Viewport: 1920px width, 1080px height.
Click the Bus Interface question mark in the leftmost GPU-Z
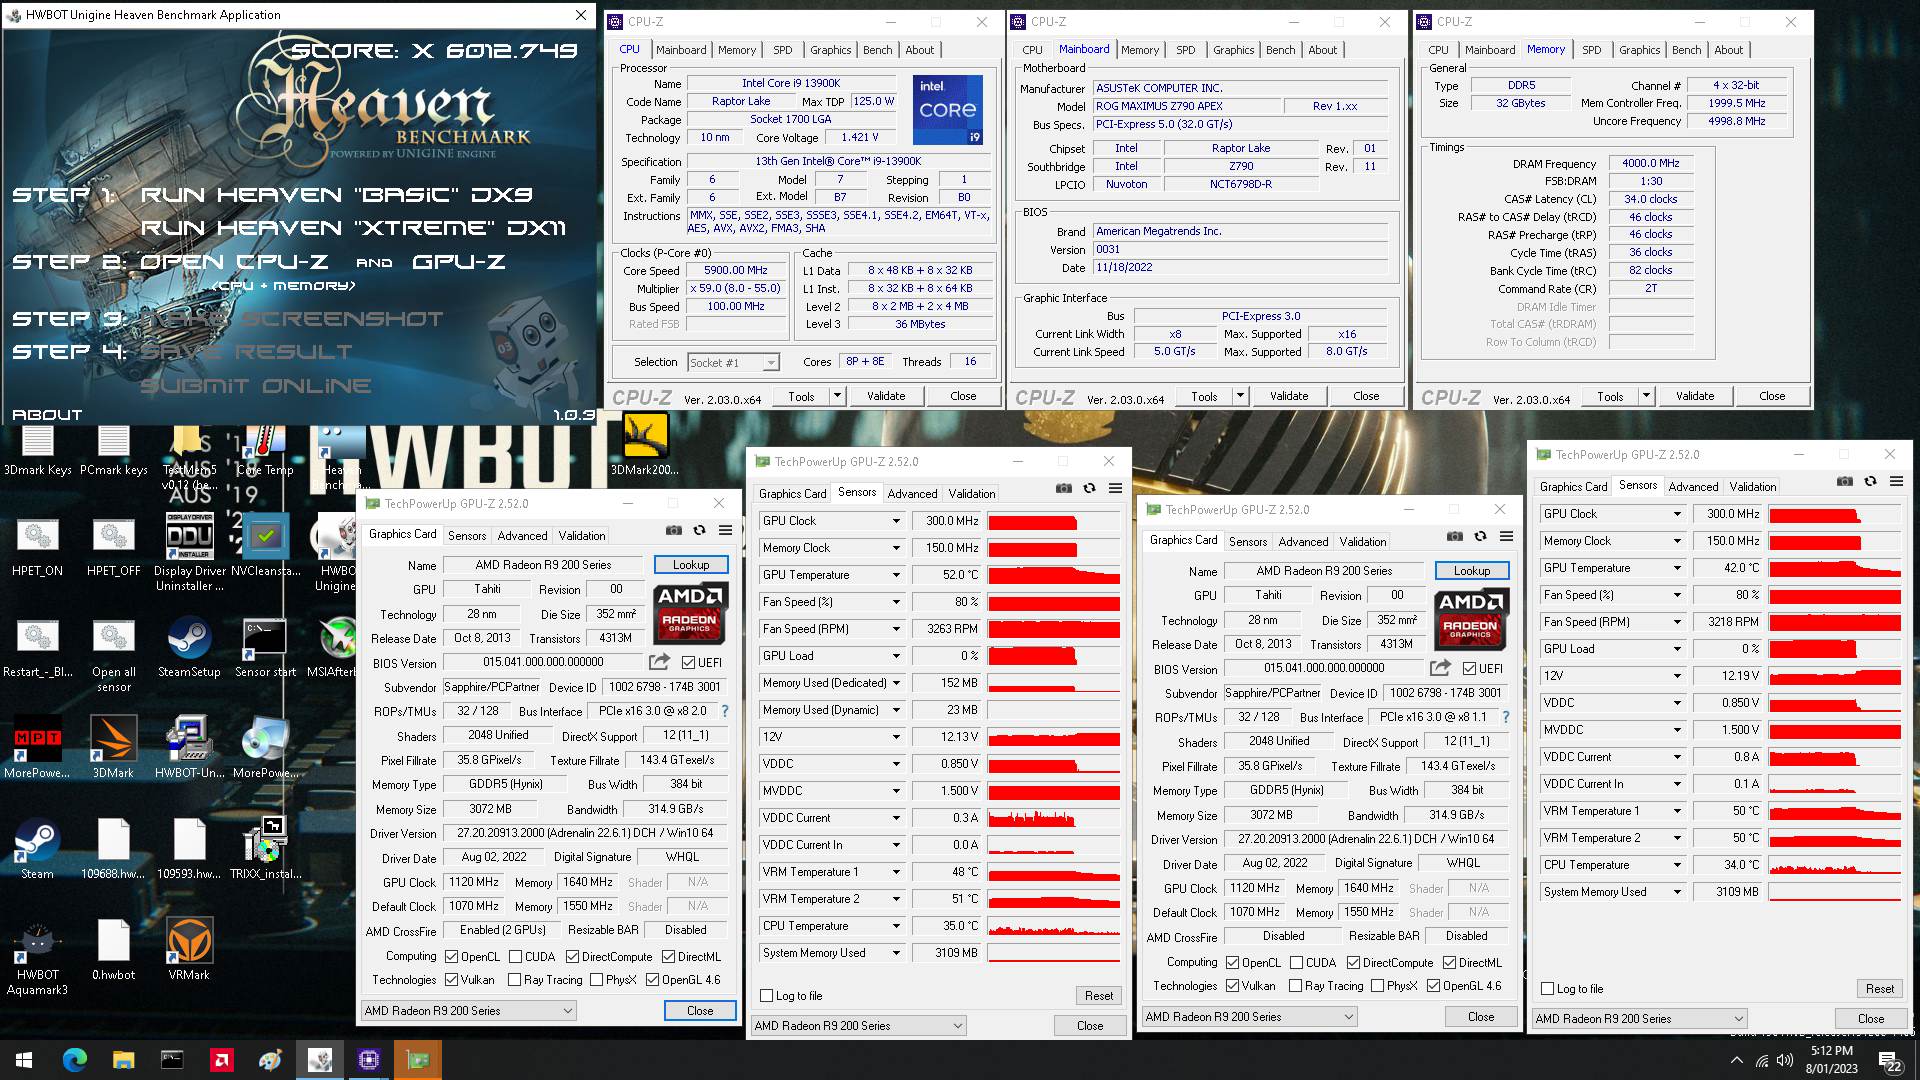click(725, 711)
